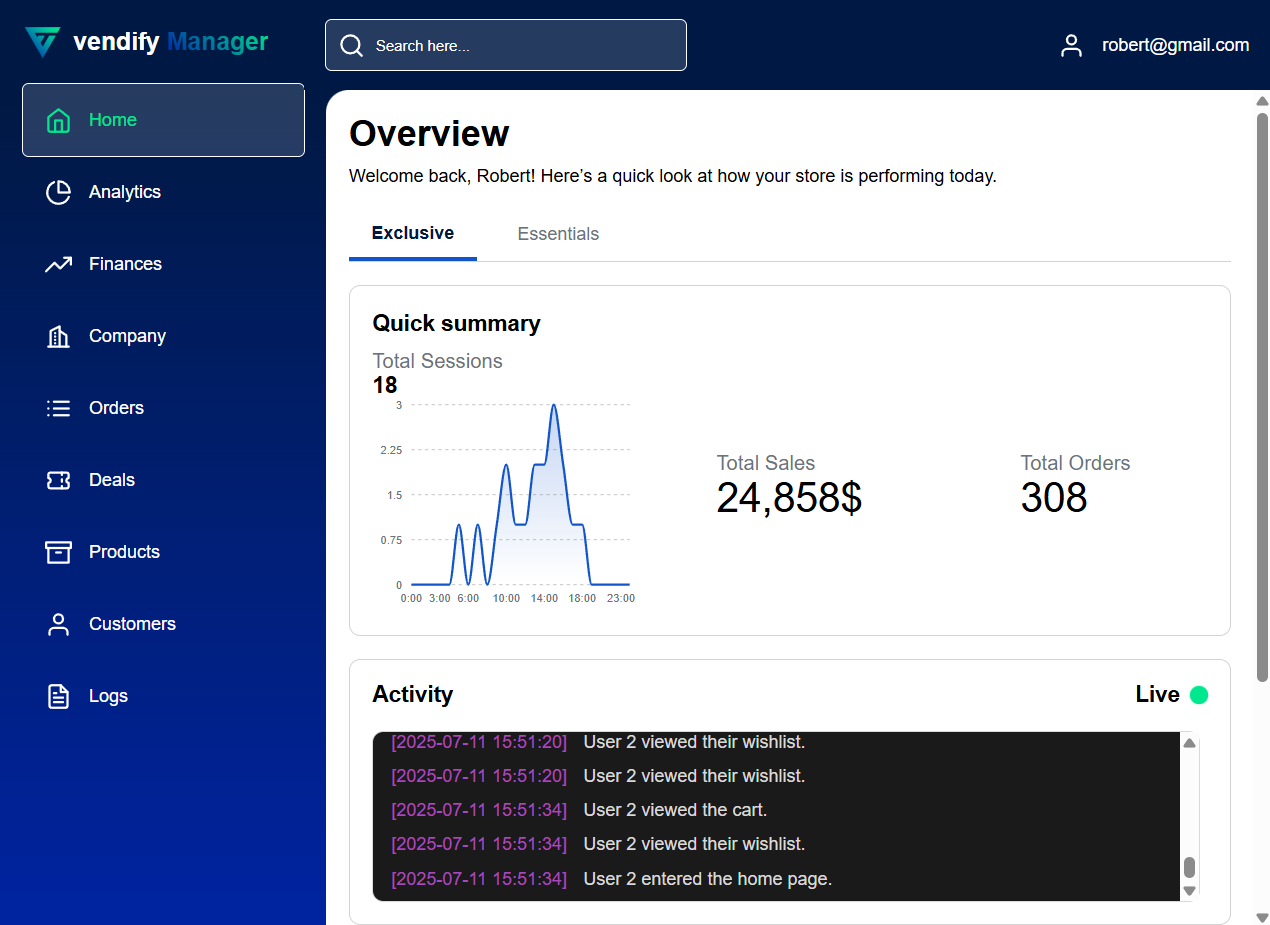Click the Home house icon
This screenshot has height=925, width=1270.
59,120
